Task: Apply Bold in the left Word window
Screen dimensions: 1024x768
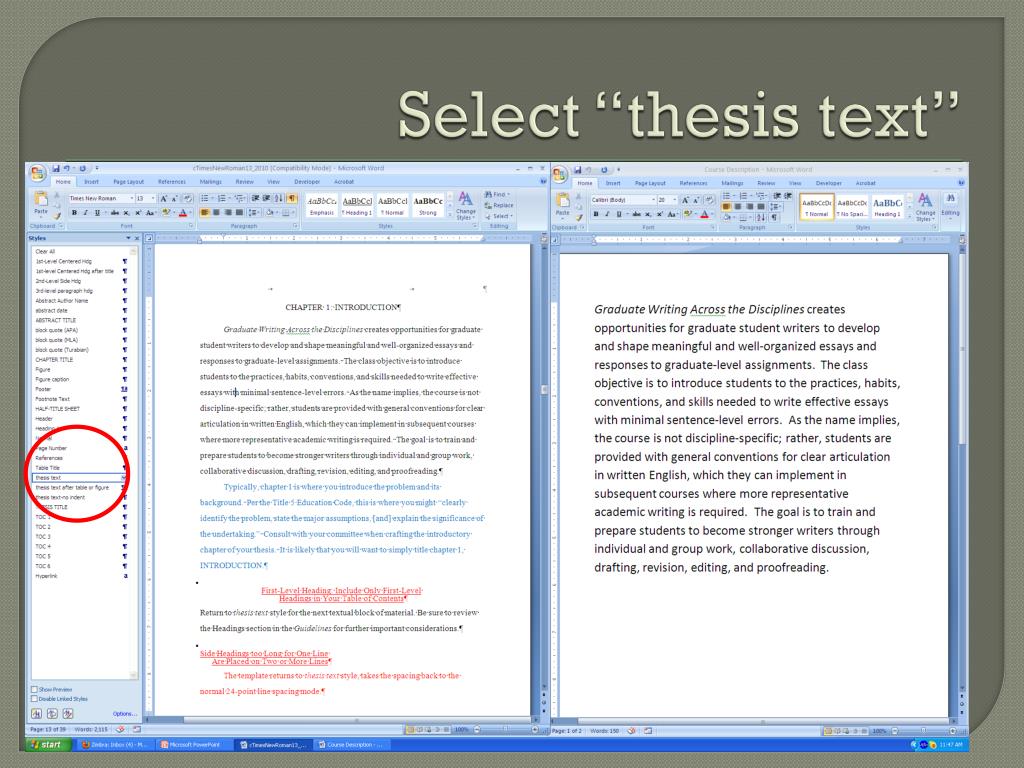Action: (74, 213)
